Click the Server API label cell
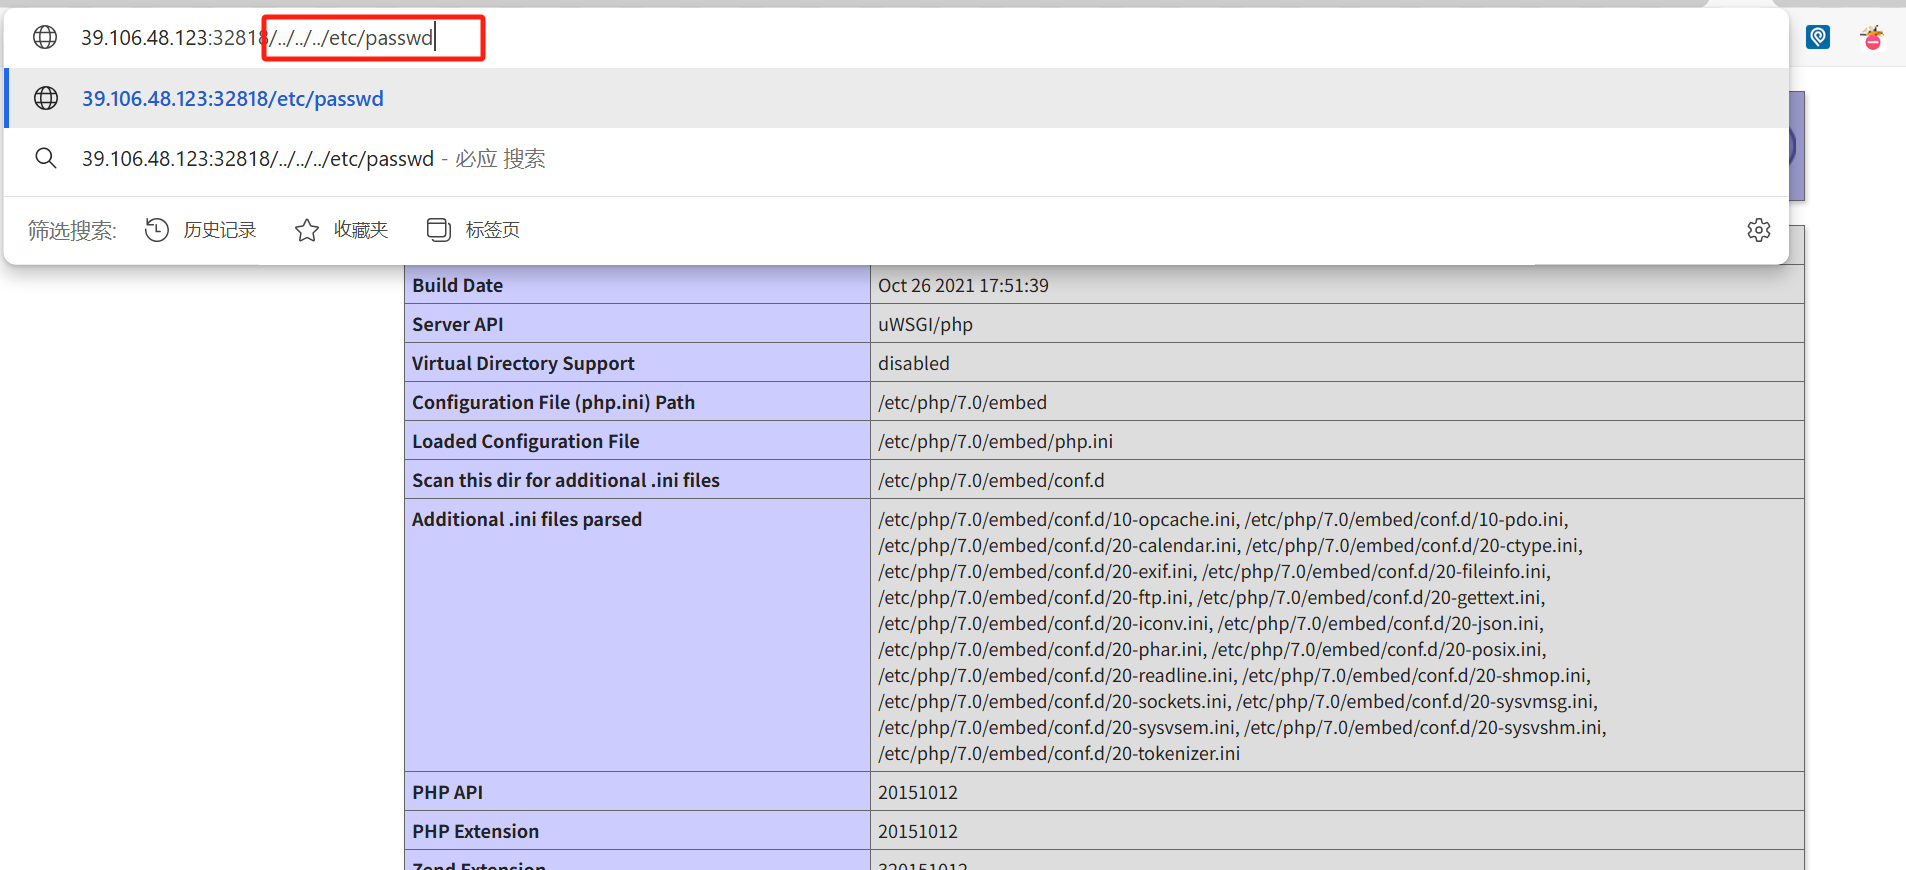Screen dimensions: 1906x870 pos(637,324)
